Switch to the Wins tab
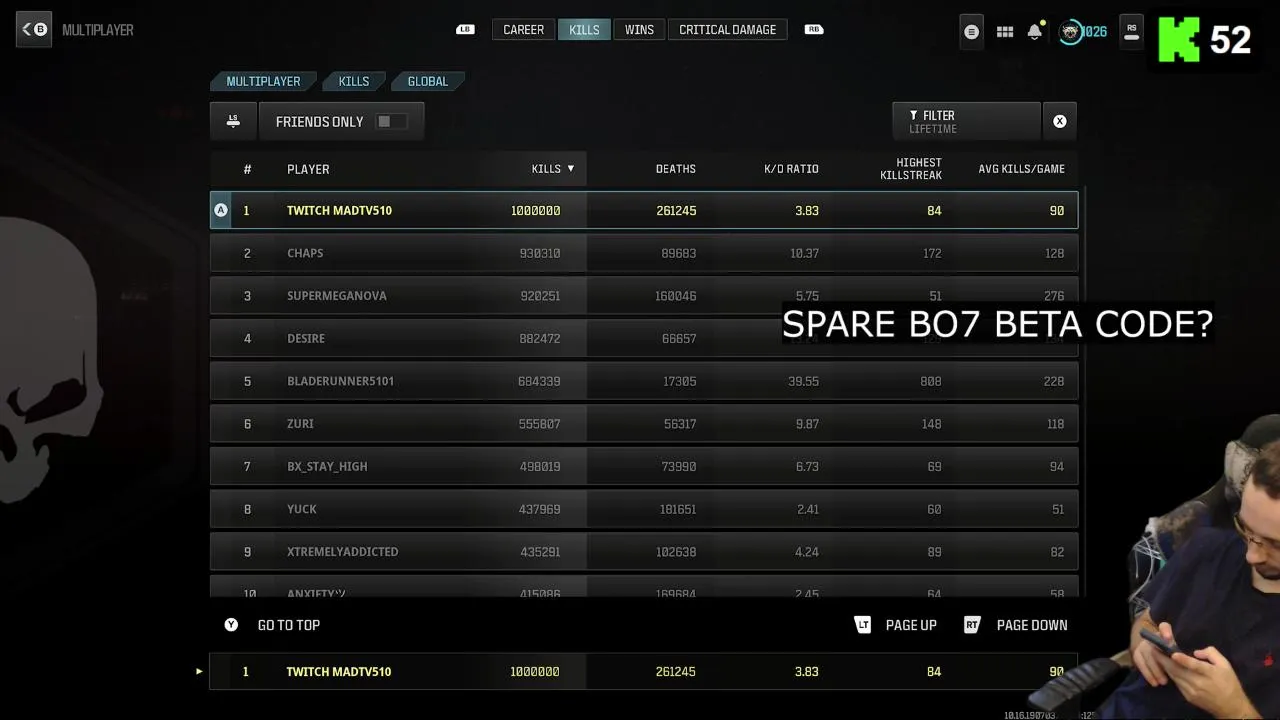This screenshot has height=720, width=1280. tap(639, 30)
